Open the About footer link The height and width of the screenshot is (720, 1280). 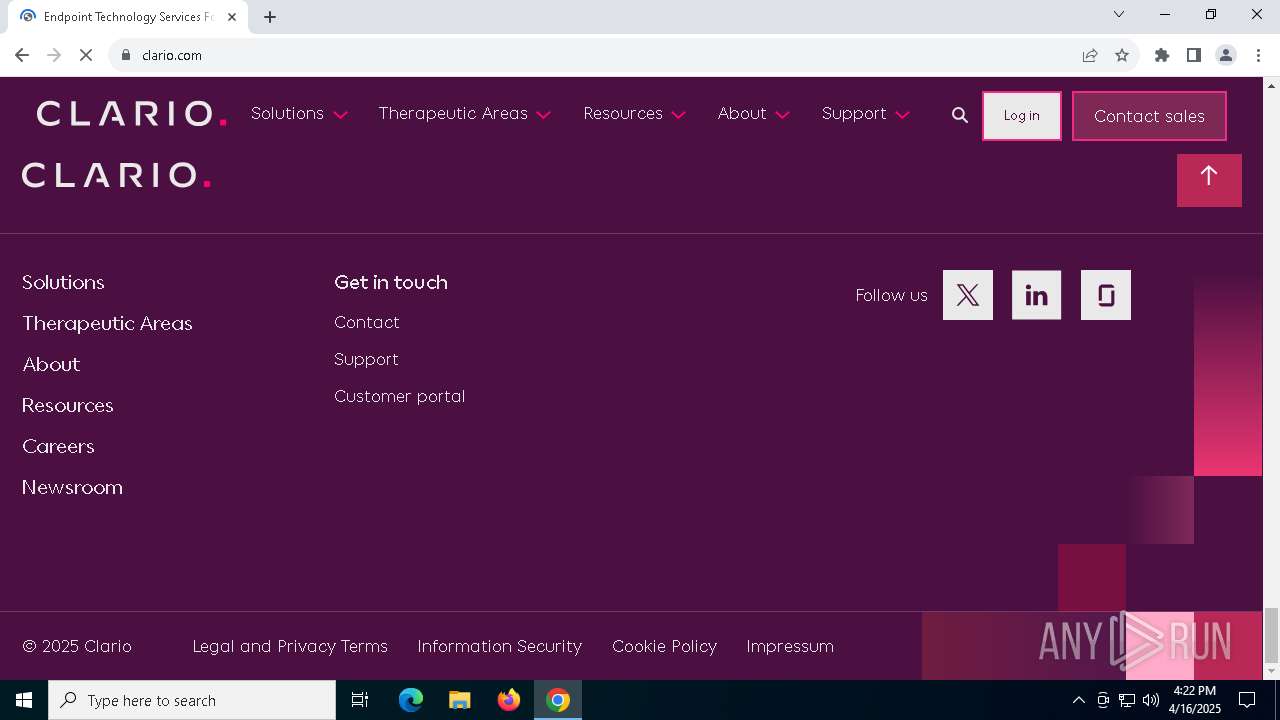(51, 365)
